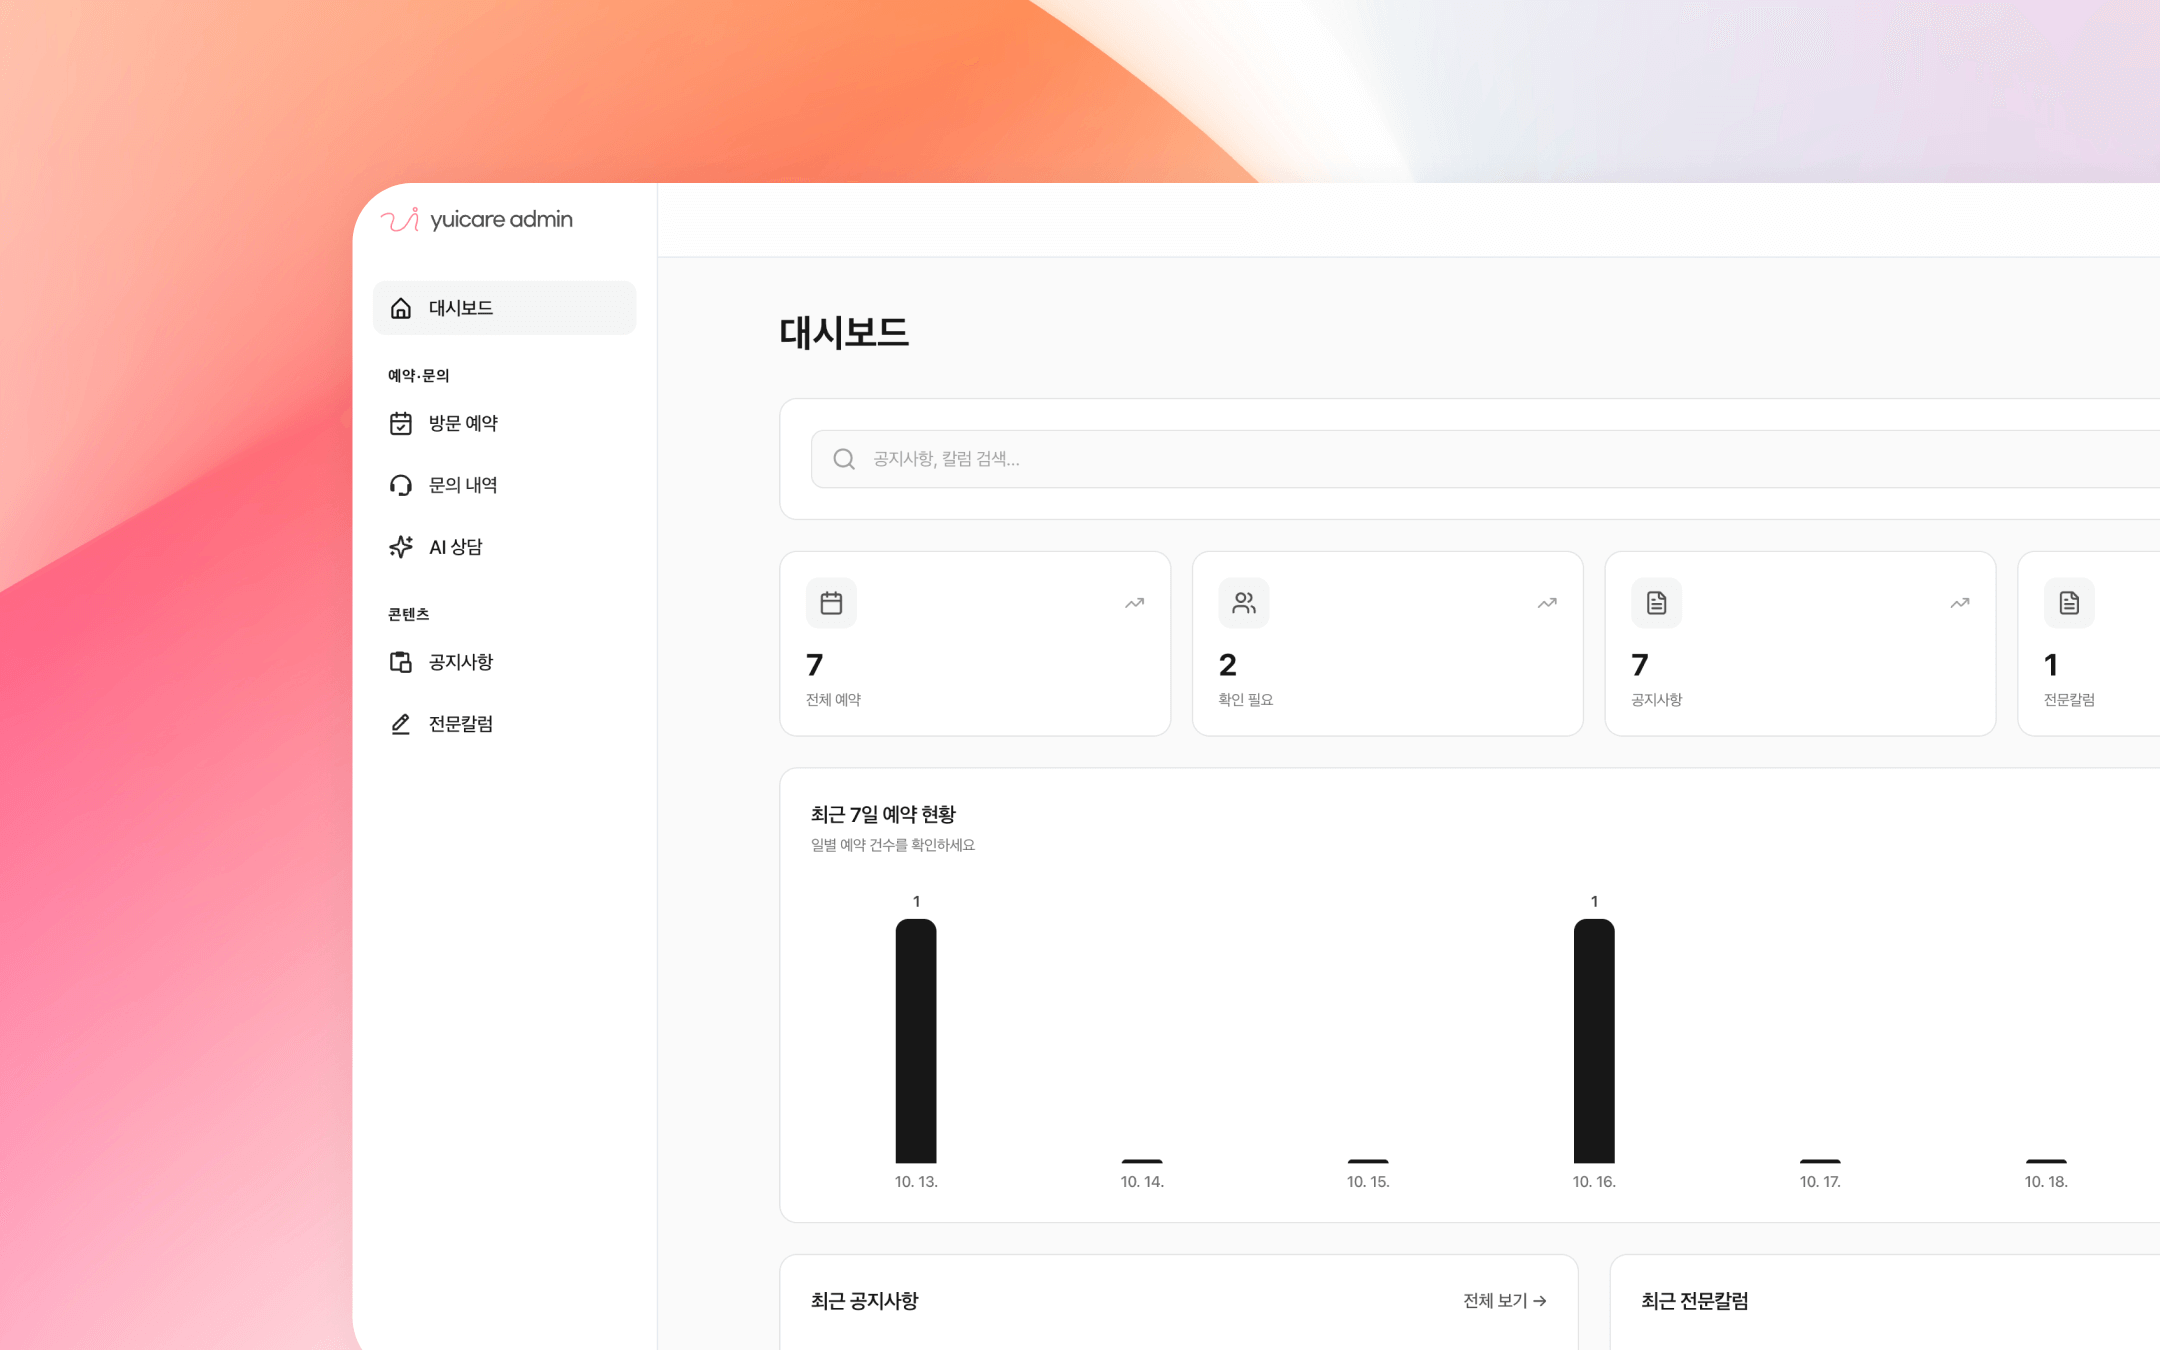Open the 방문 예약 menu entry
Image resolution: width=2160 pixels, height=1350 pixels.
[x=463, y=423]
